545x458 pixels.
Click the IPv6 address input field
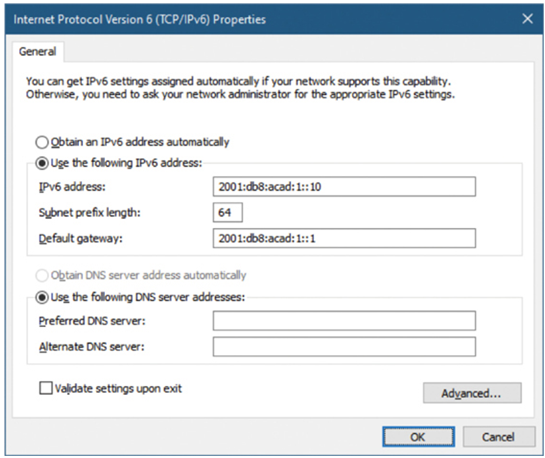click(344, 187)
